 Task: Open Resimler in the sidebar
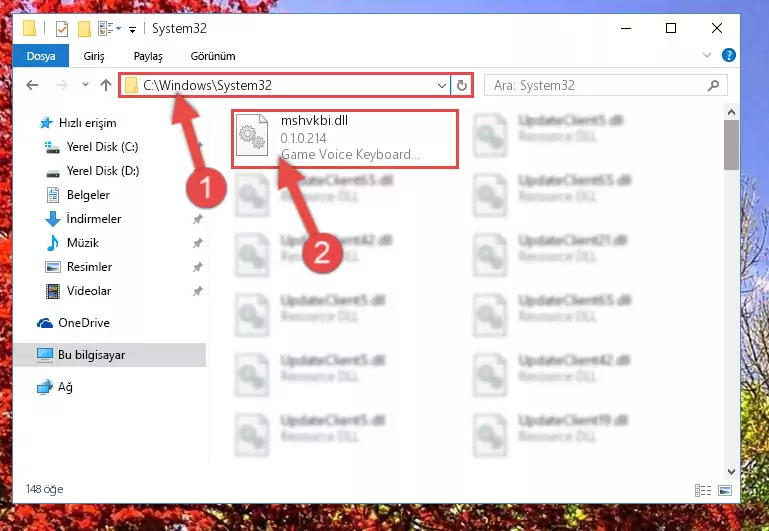89,267
